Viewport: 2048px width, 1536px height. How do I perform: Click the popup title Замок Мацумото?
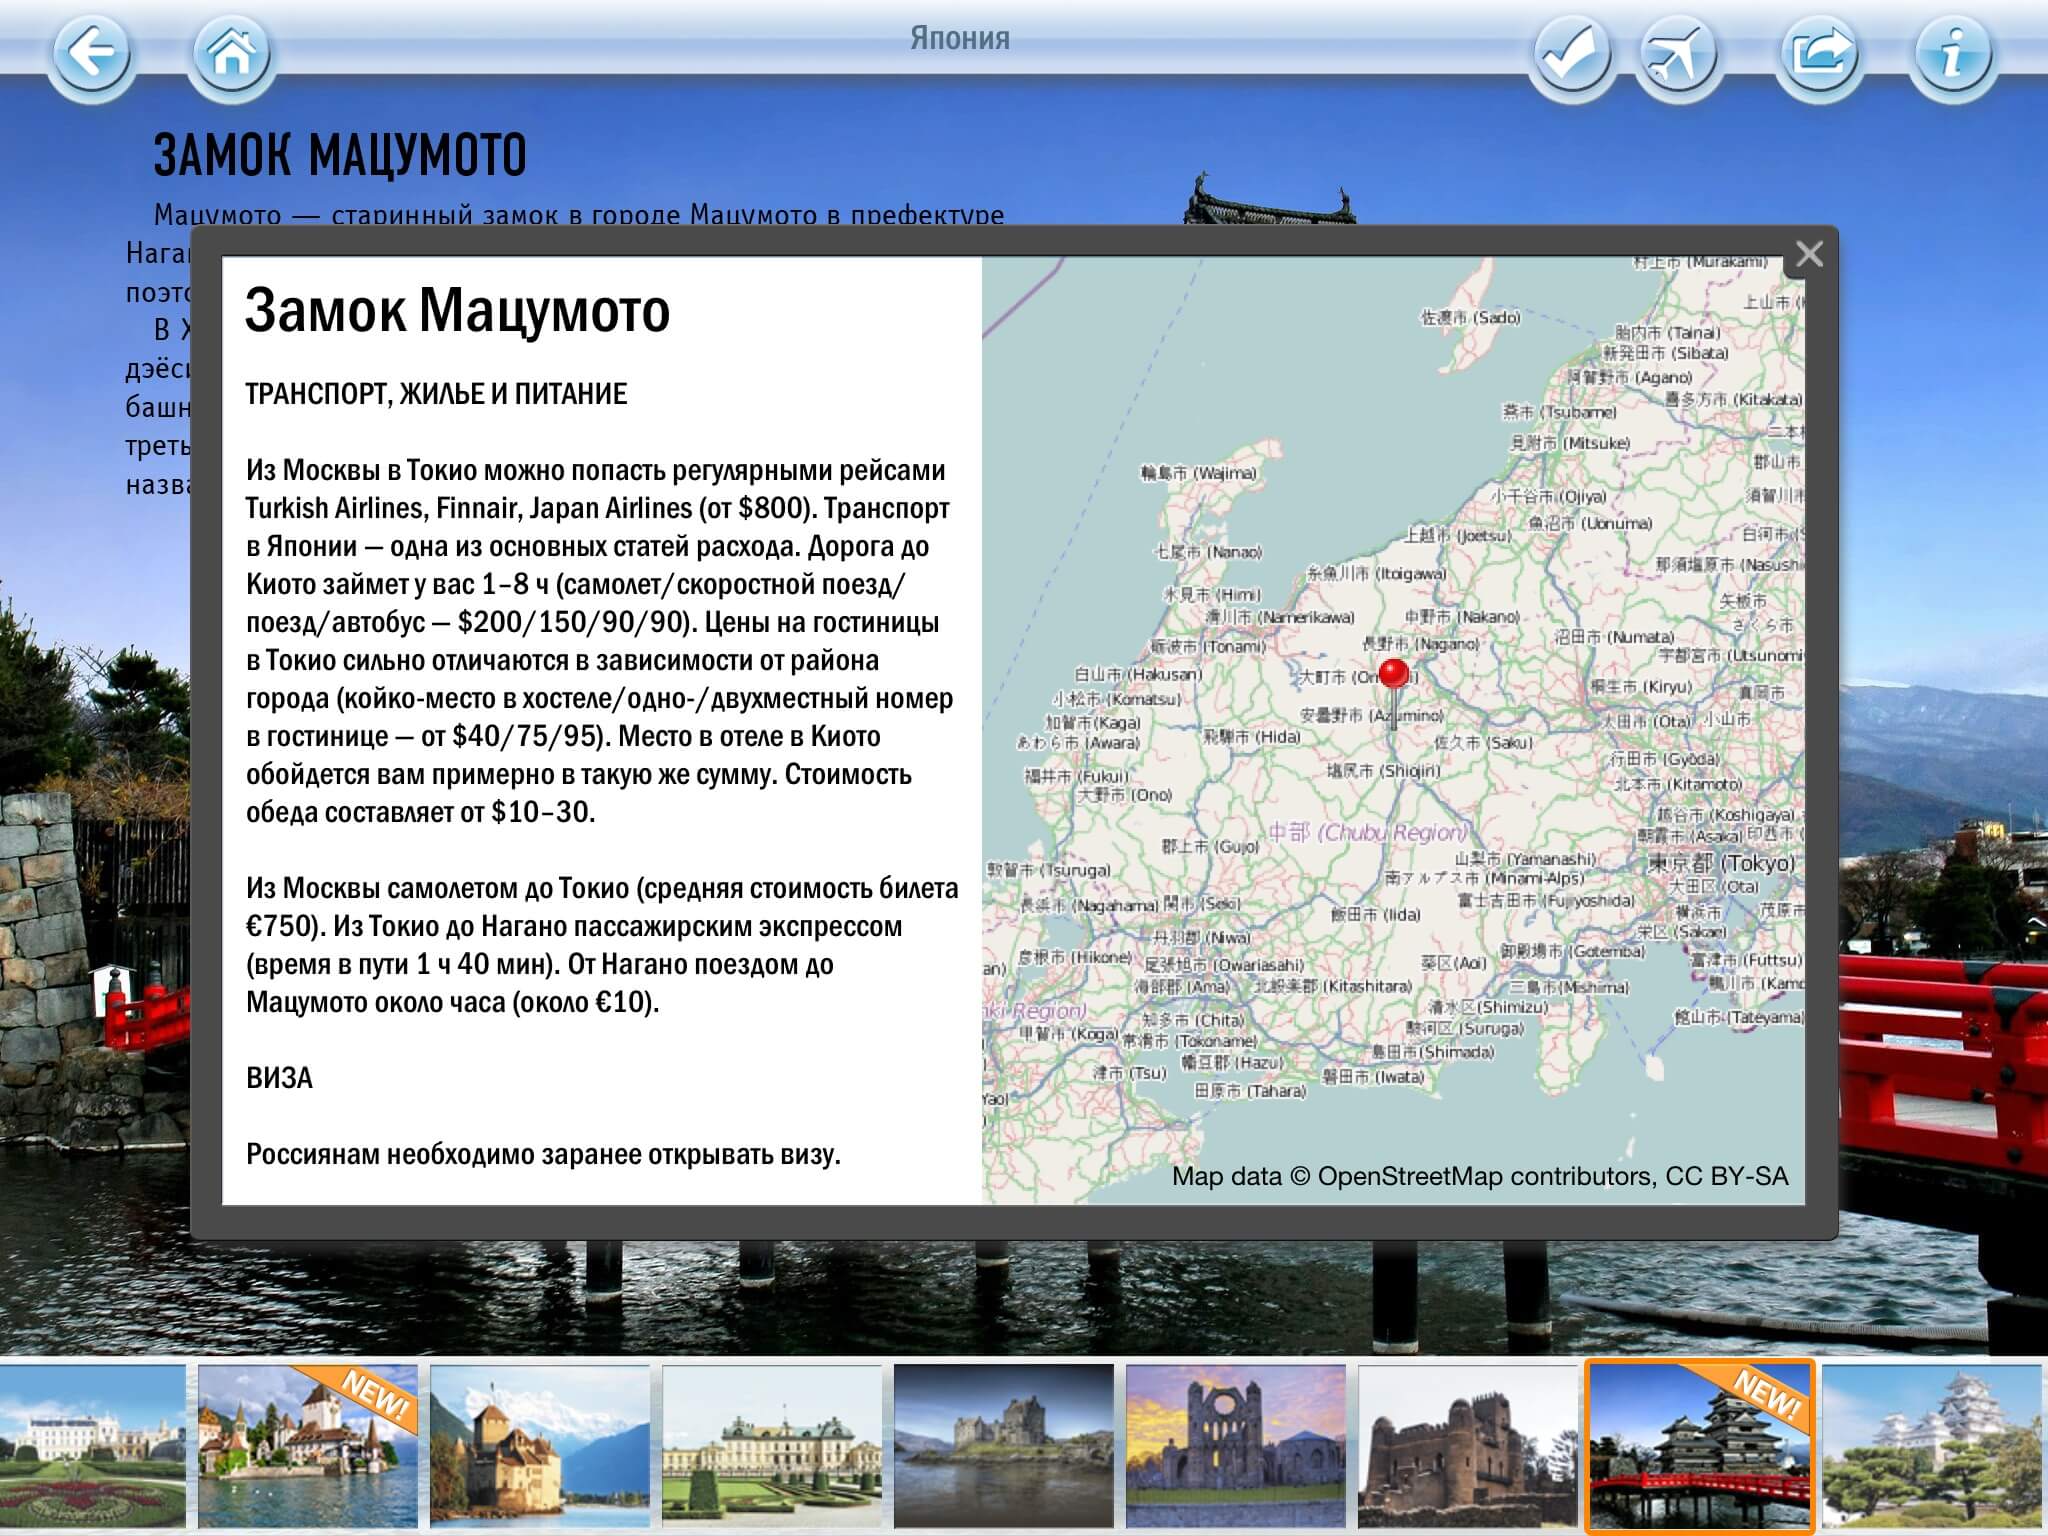pos(457,310)
